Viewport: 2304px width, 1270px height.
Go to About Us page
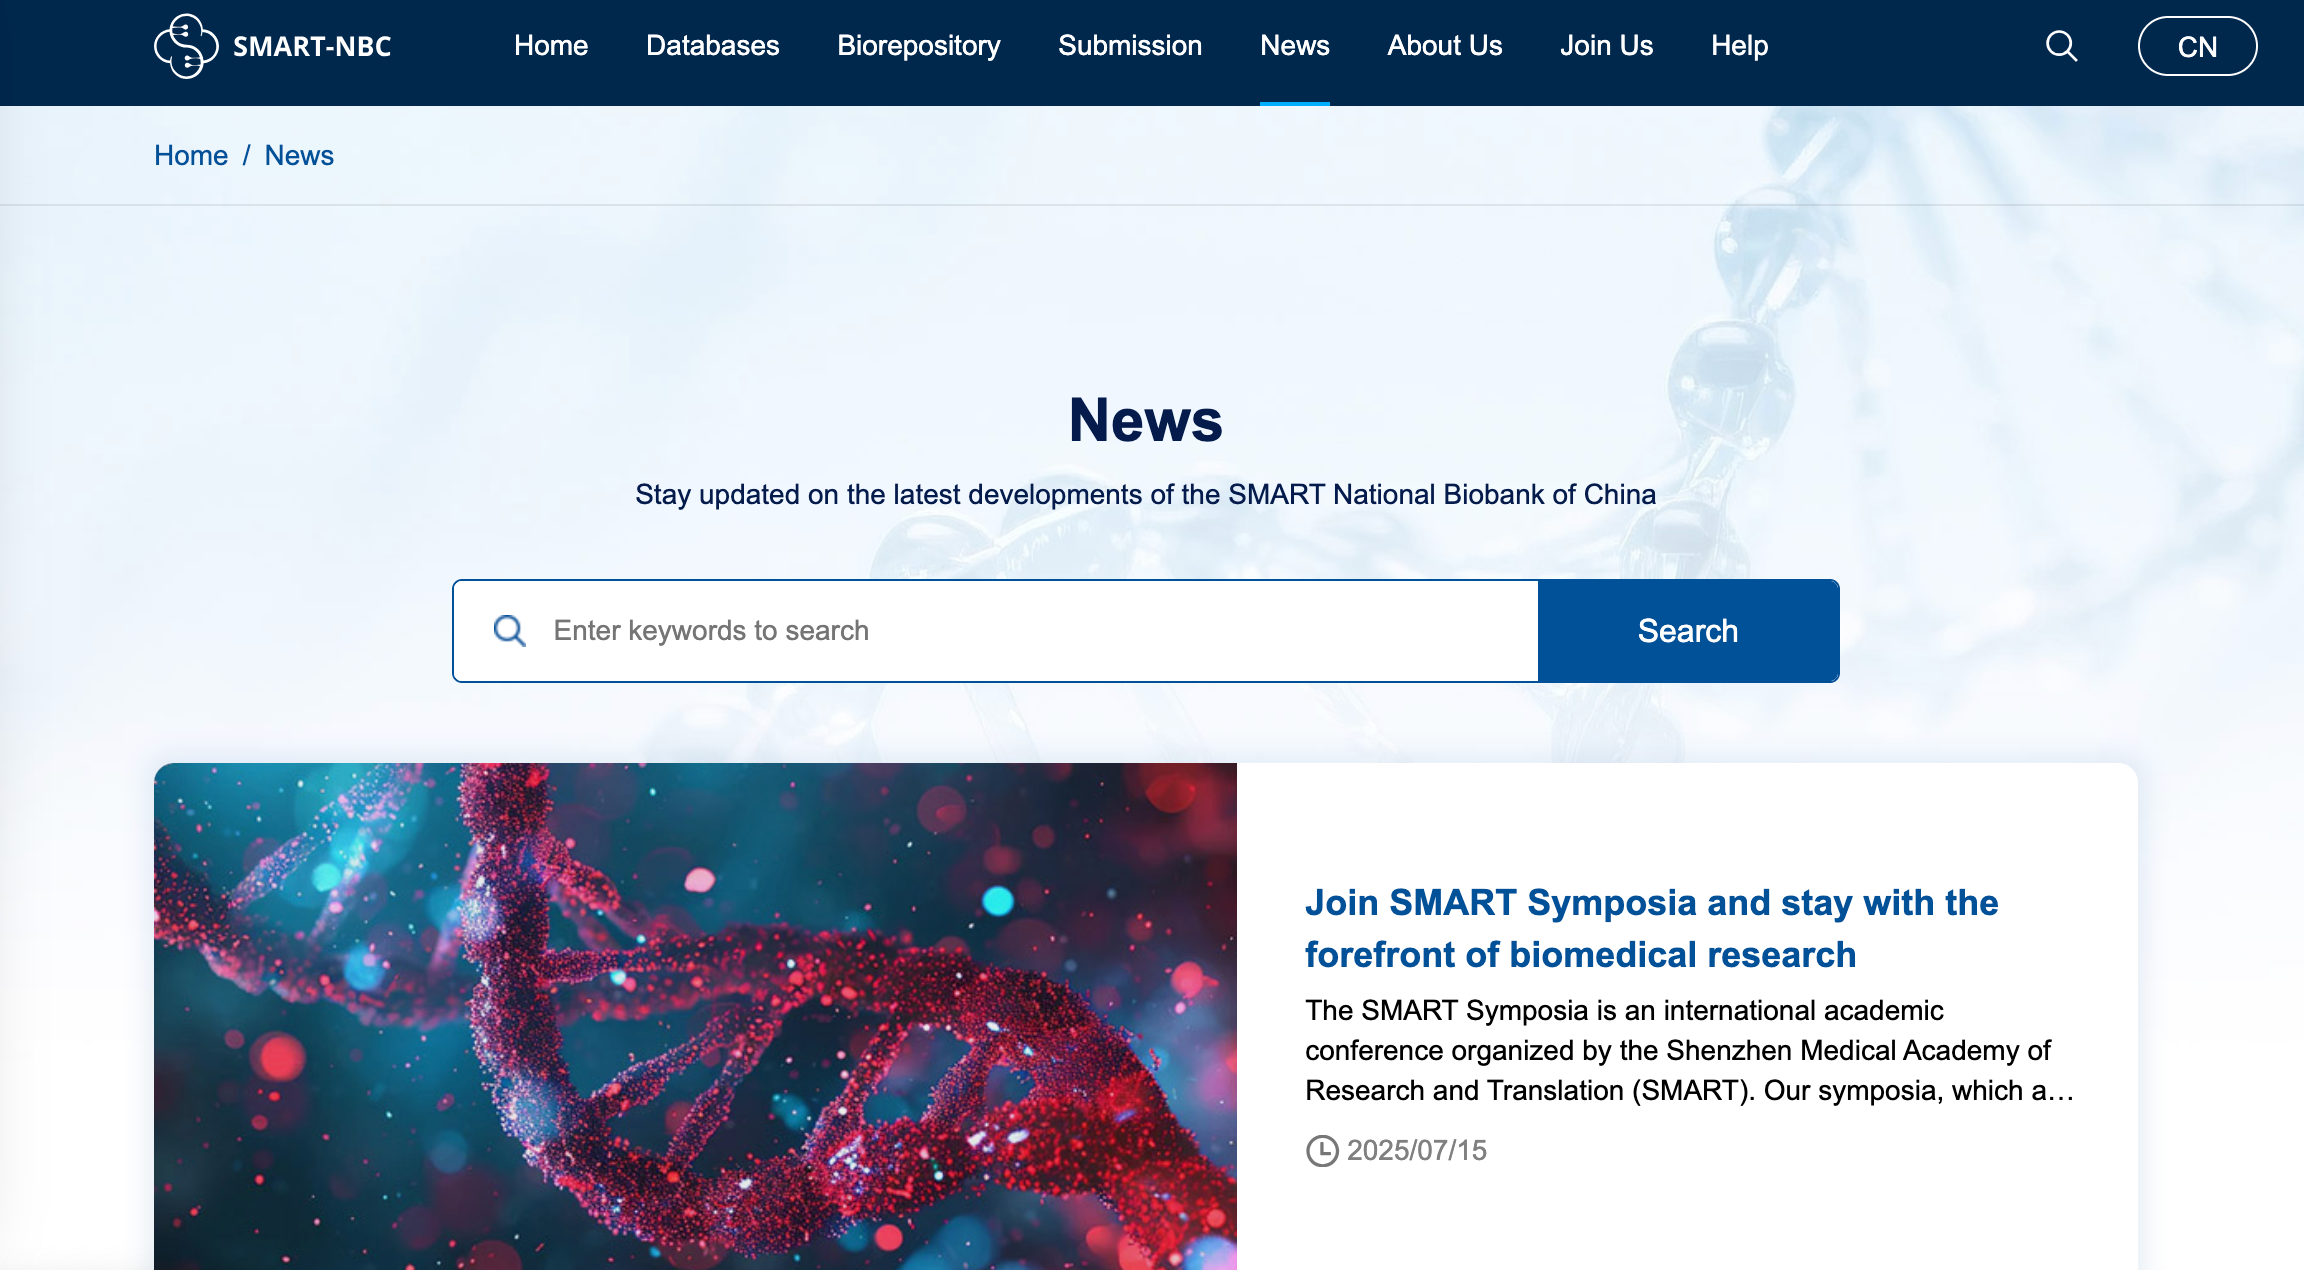pos(1444,46)
